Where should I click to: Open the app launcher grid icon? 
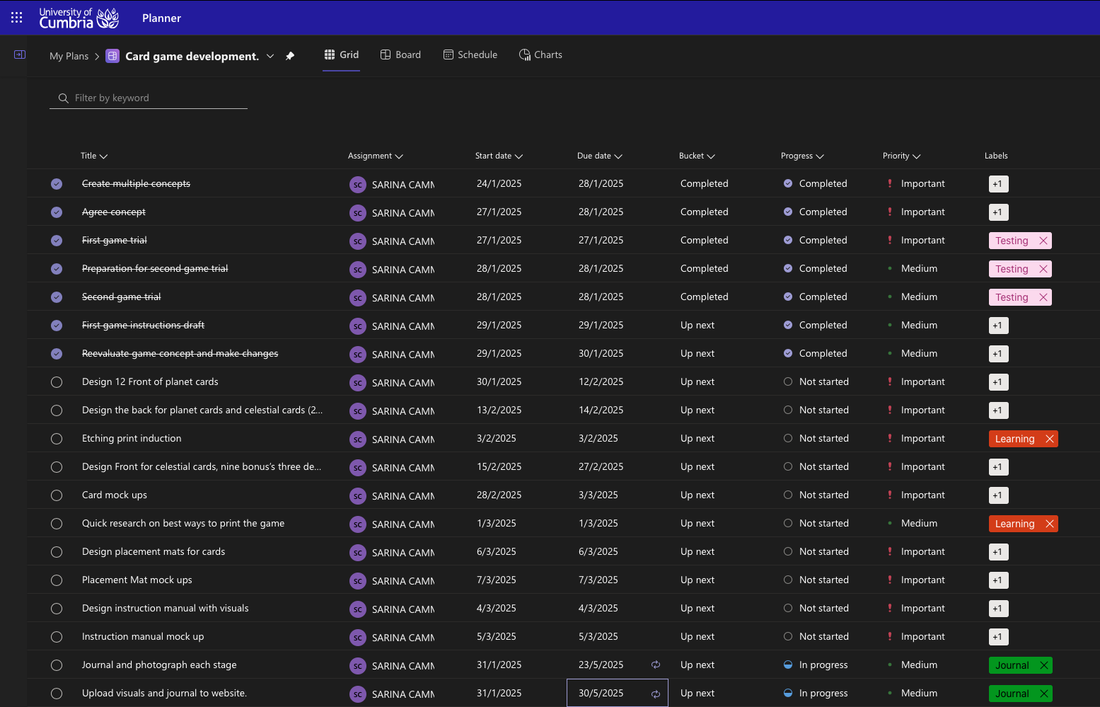(x=16, y=18)
